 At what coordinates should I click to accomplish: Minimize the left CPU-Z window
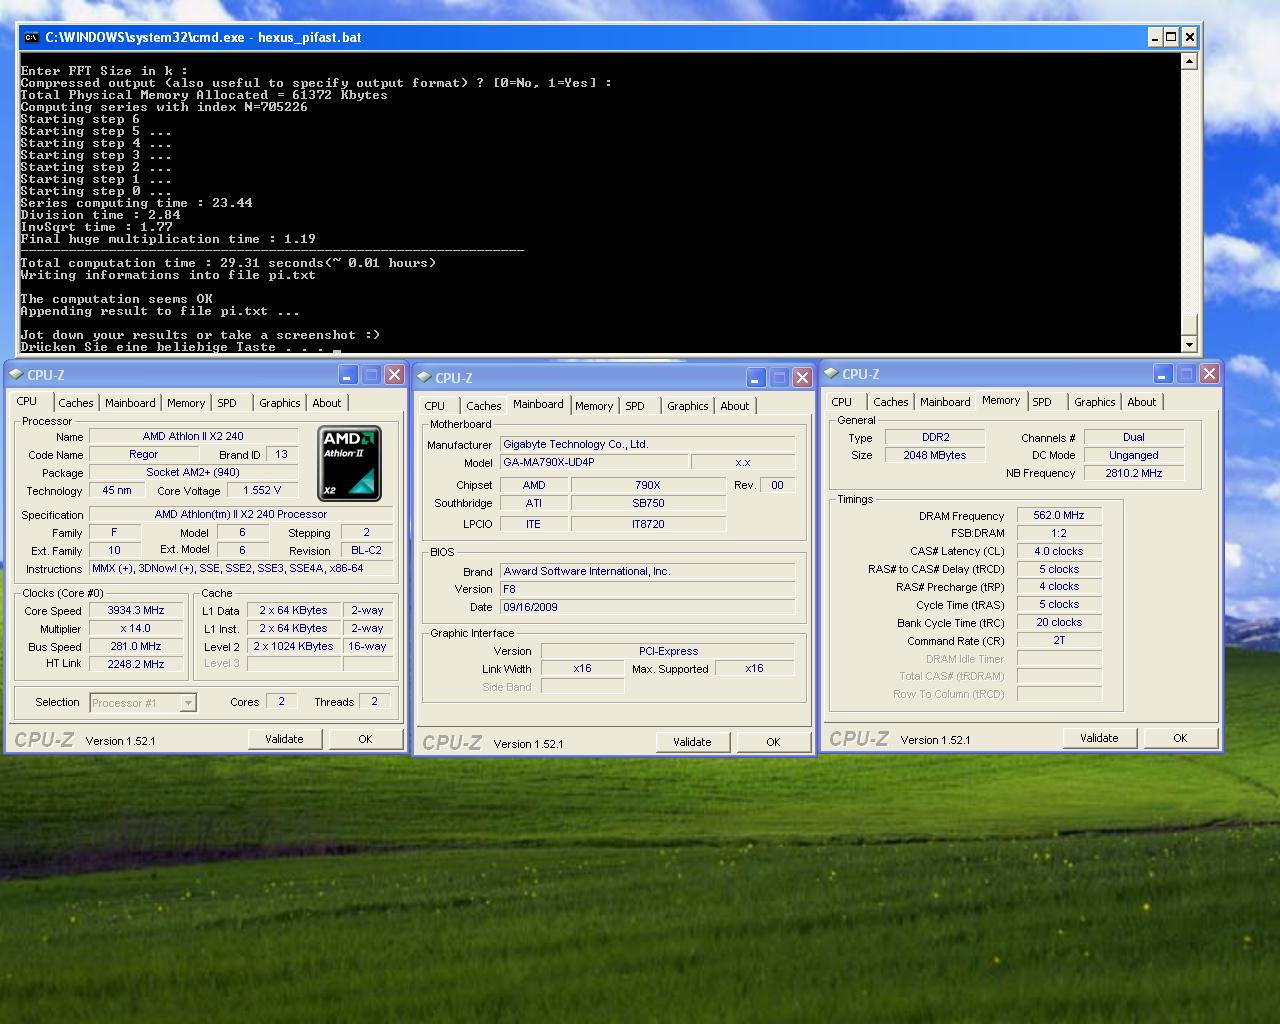[348, 375]
